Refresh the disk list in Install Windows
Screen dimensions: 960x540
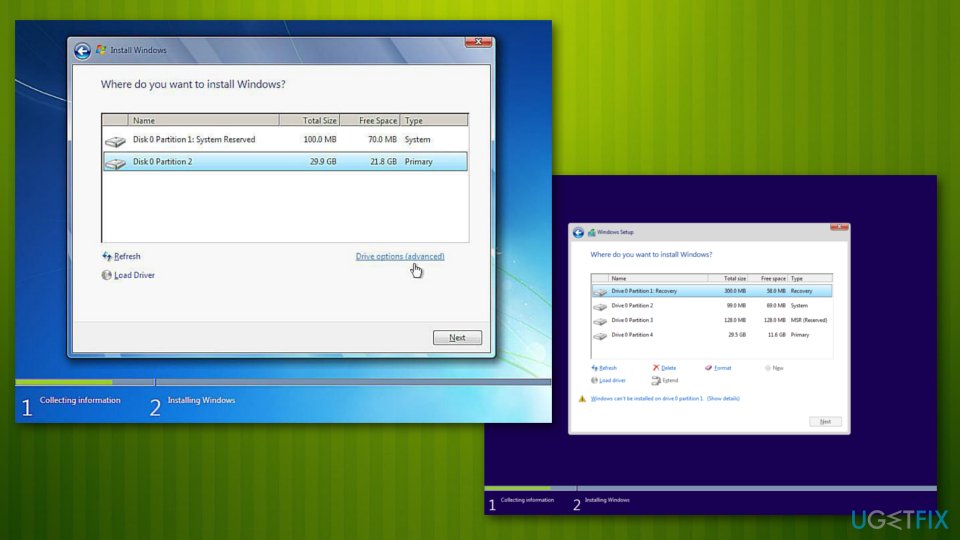(121, 257)
